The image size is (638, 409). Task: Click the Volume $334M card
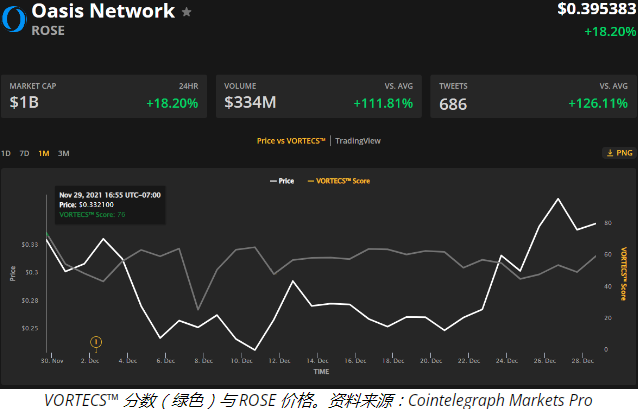coord(319,96)
